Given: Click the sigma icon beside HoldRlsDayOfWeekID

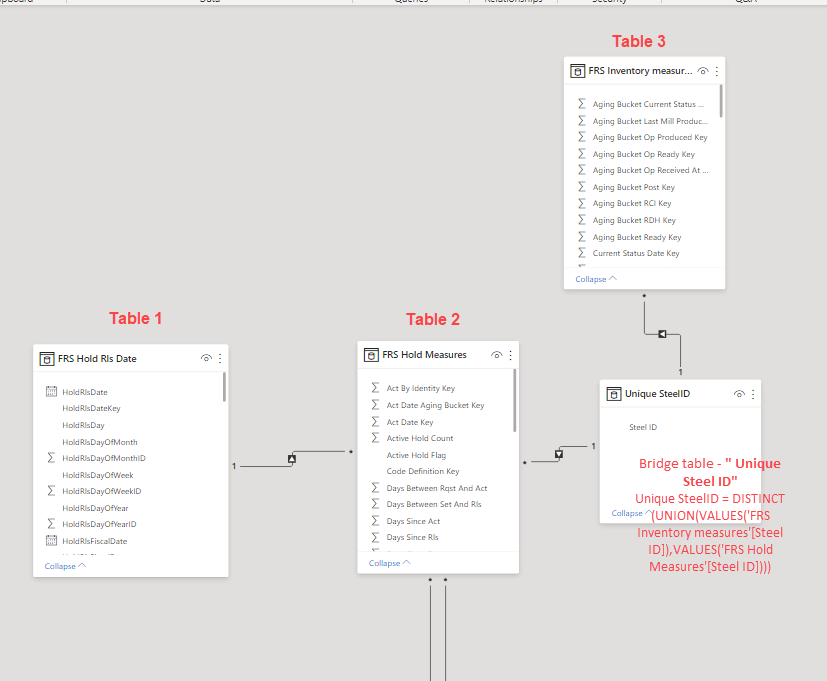Looking at the screenshot, I should click(x=51, y=491).
